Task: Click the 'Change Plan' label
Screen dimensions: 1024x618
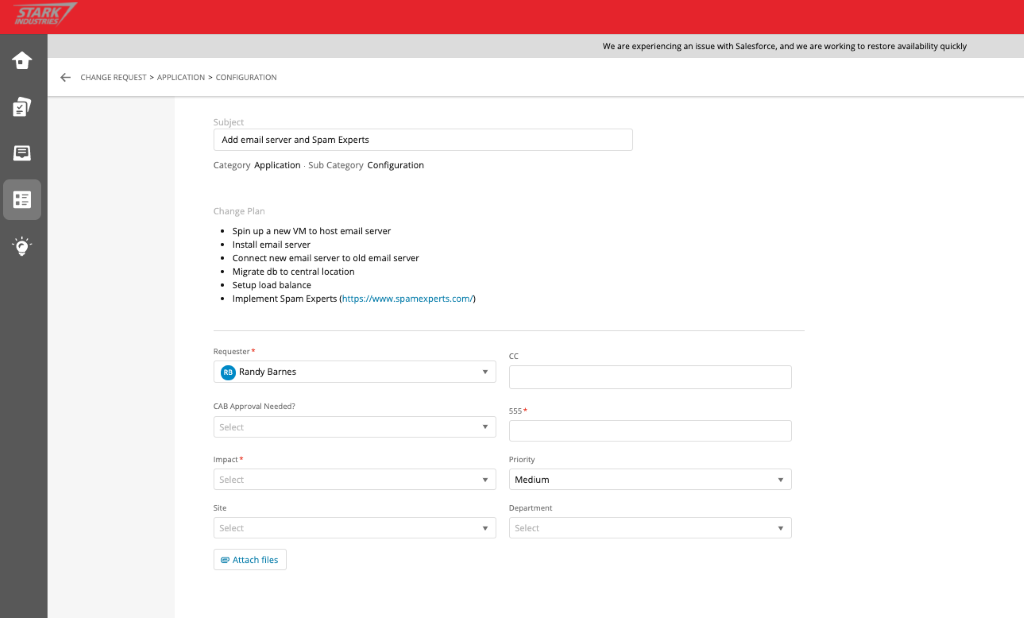Action: click(x=239, y=211)
